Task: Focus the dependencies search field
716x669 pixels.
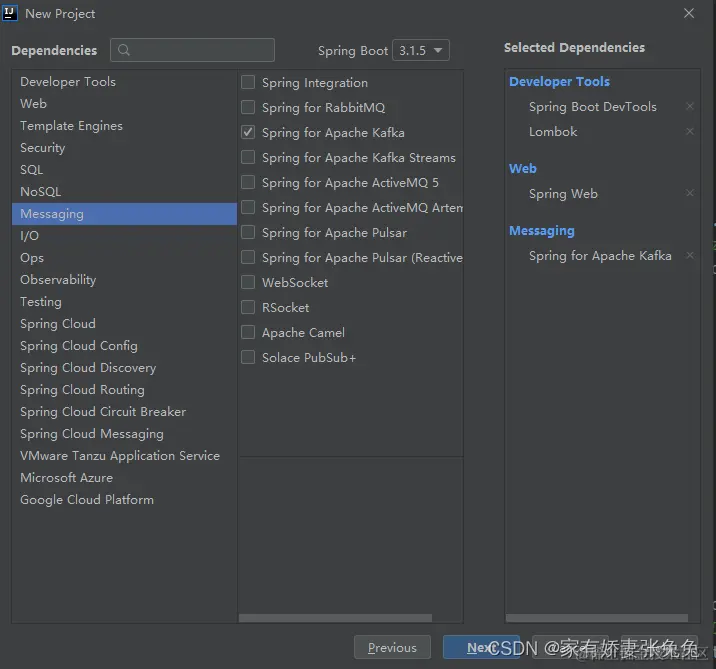Action: (x=192, y=50)
